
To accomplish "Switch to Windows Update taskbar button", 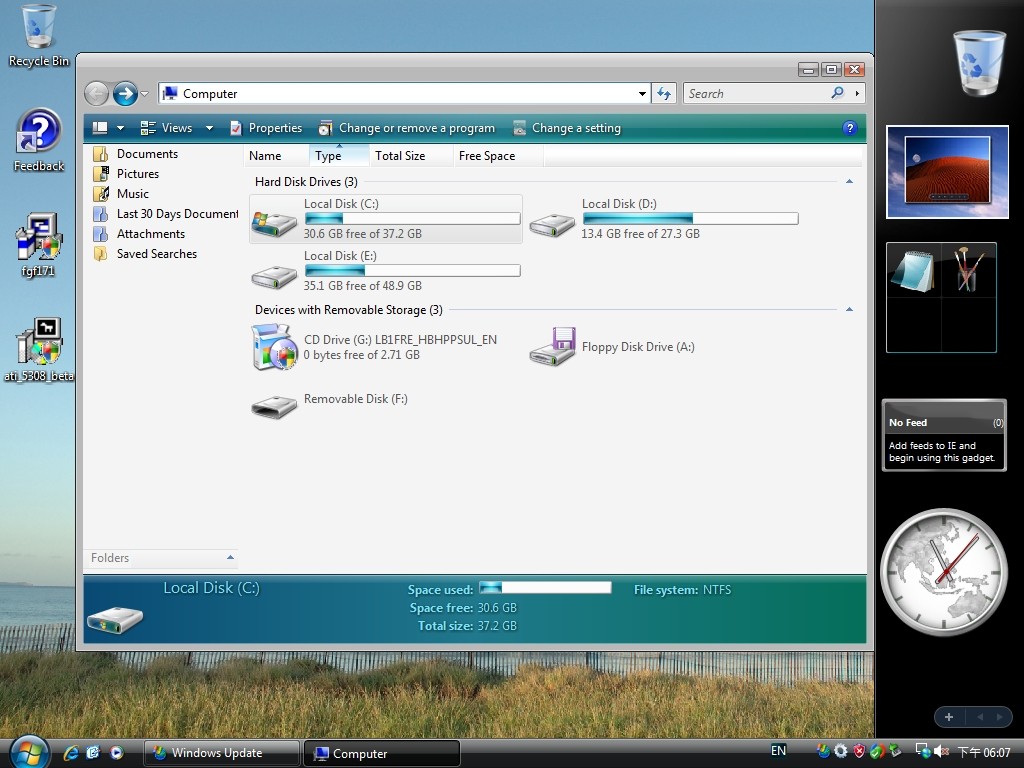I will click(x=221, y=753).
